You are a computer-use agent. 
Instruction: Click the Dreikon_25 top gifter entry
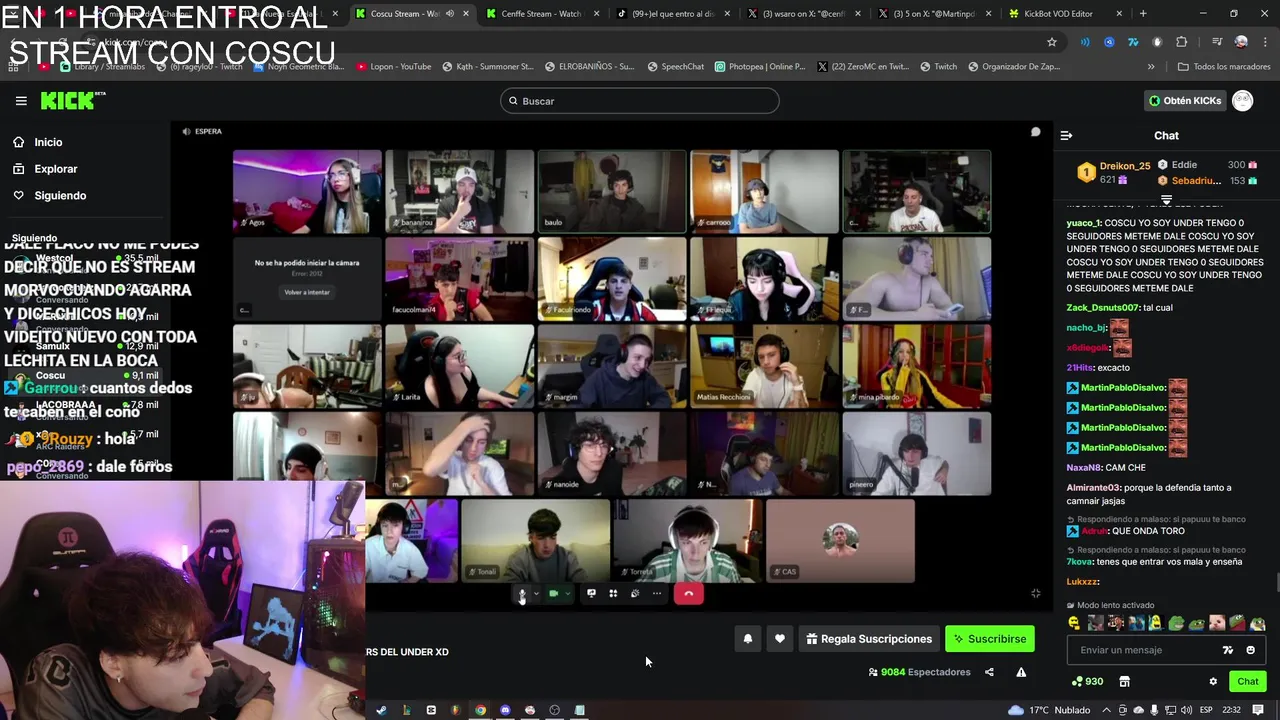tap(1112, 172)
